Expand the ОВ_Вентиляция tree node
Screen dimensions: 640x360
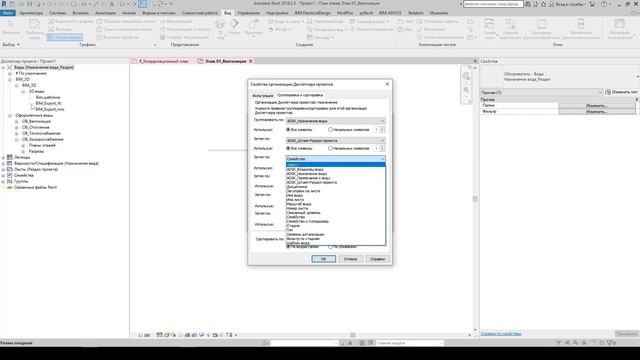pyautogui.click(x=17, y=122)
